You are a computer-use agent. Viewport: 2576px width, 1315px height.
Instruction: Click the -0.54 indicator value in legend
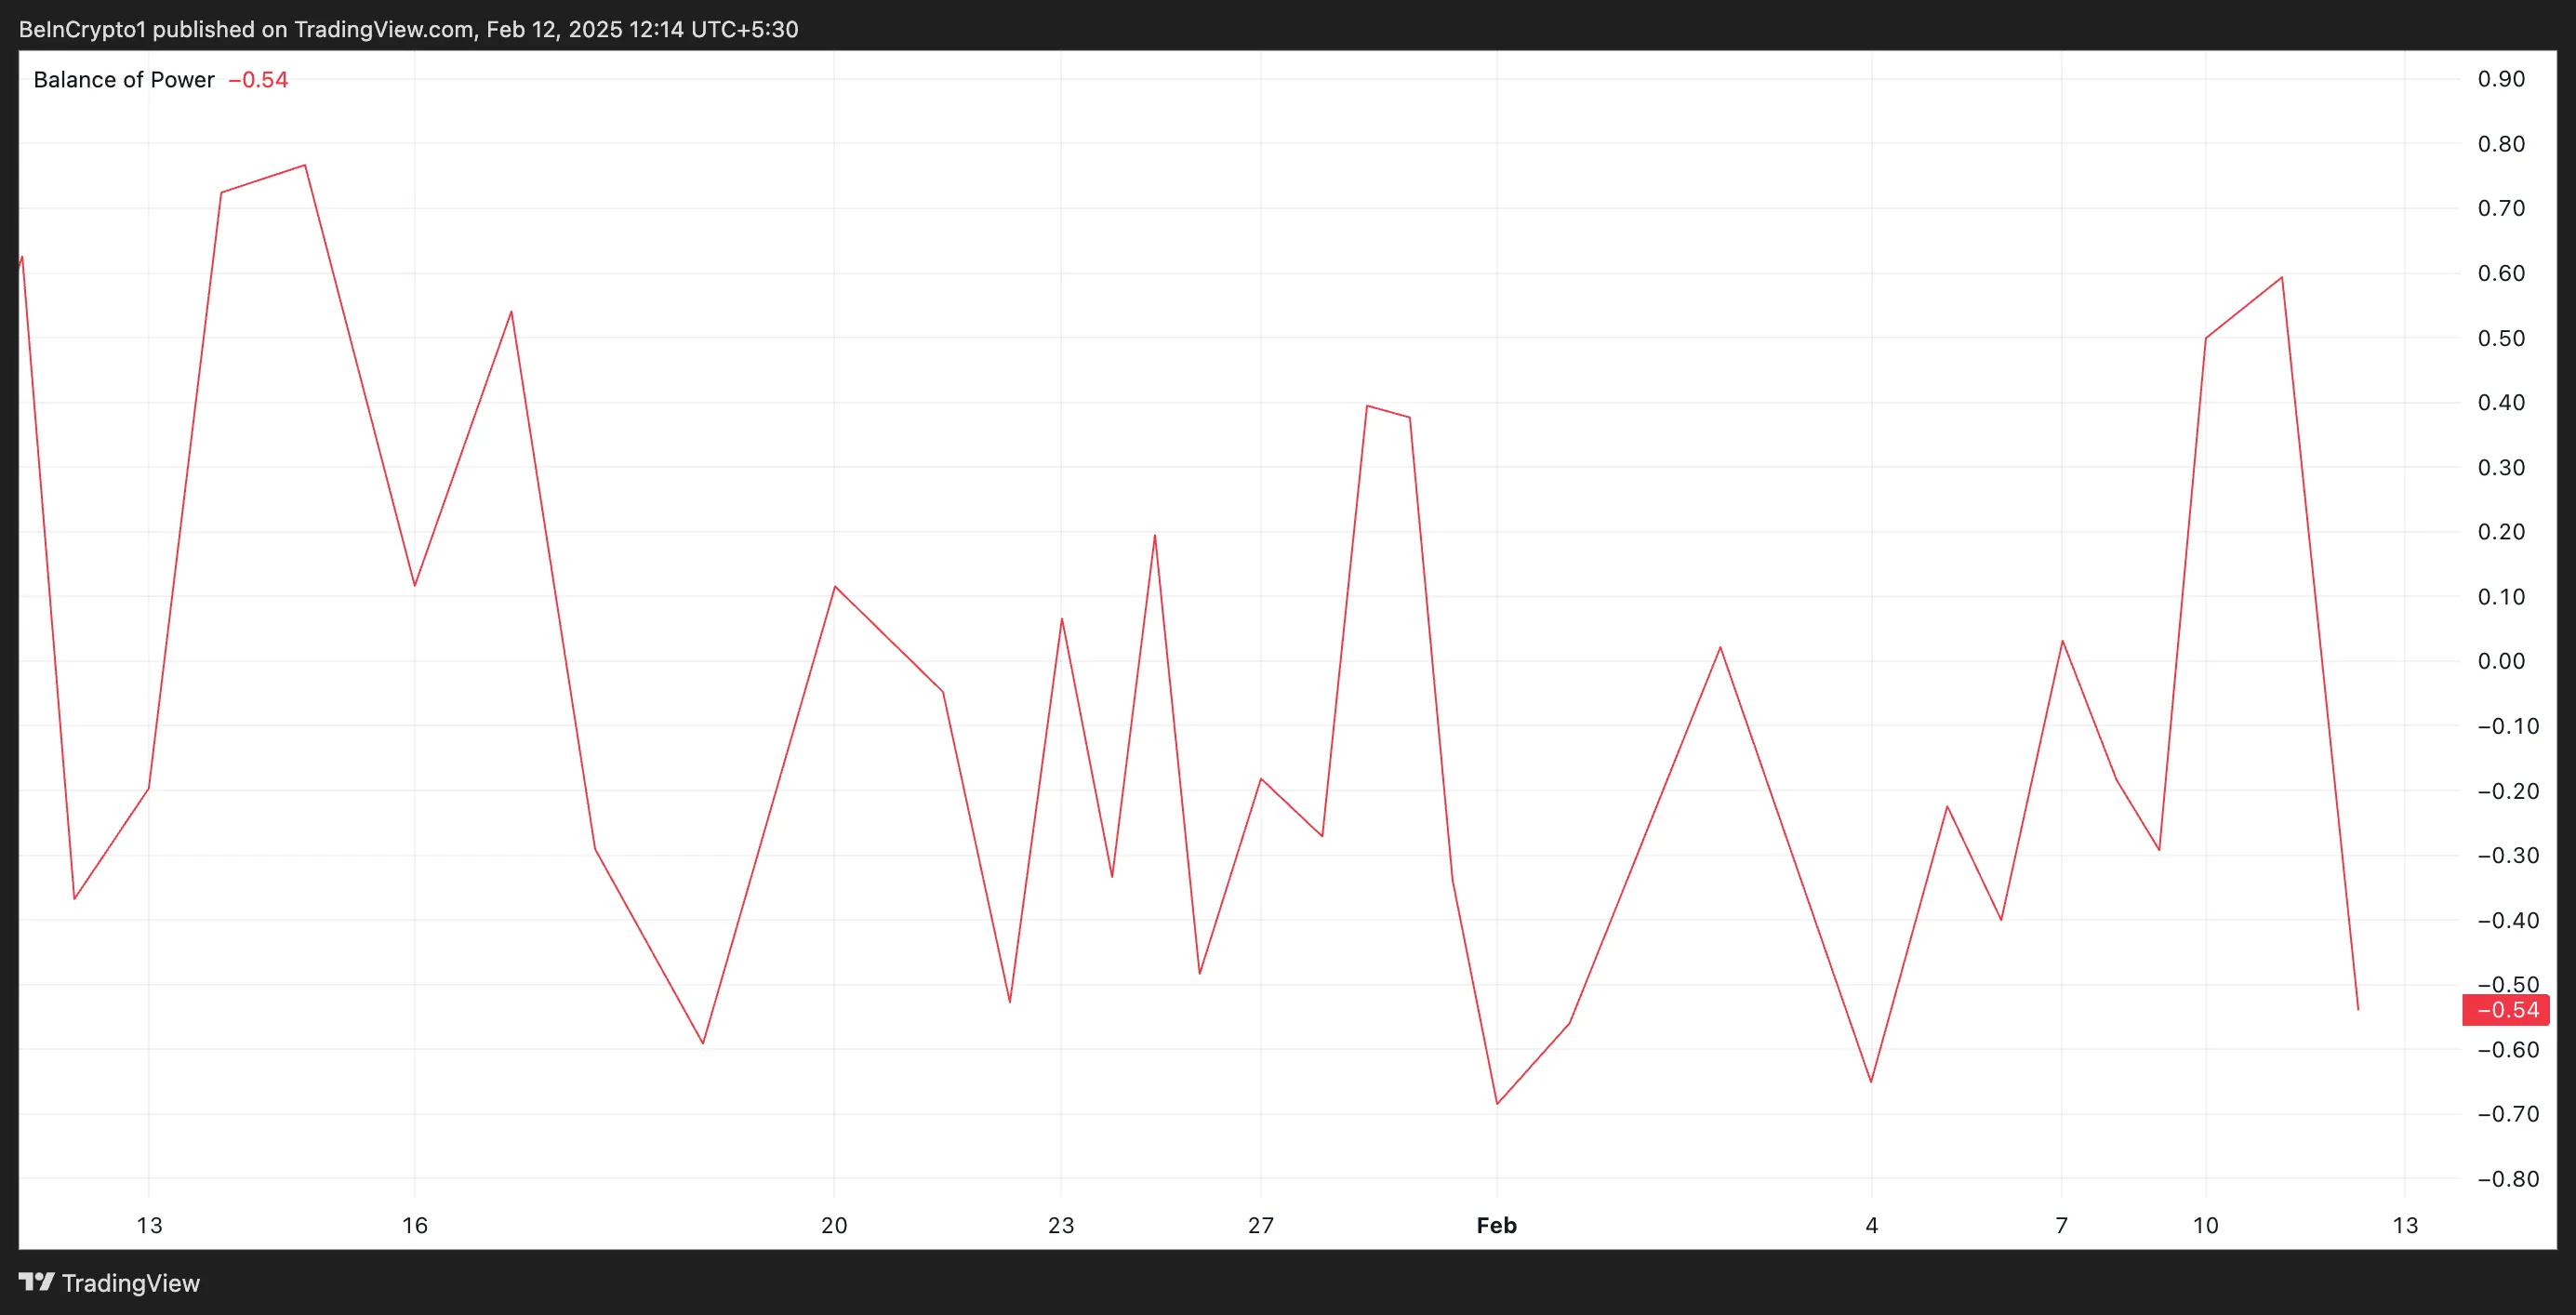(x=258, y=80)
